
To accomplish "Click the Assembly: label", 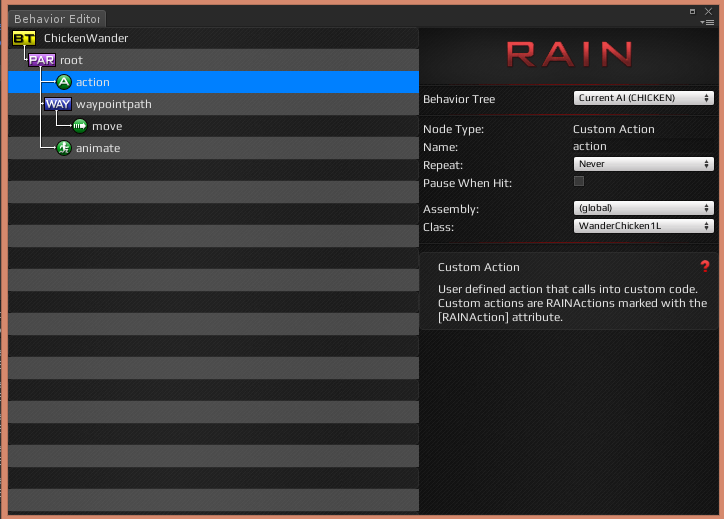I will tap(451, 209).
